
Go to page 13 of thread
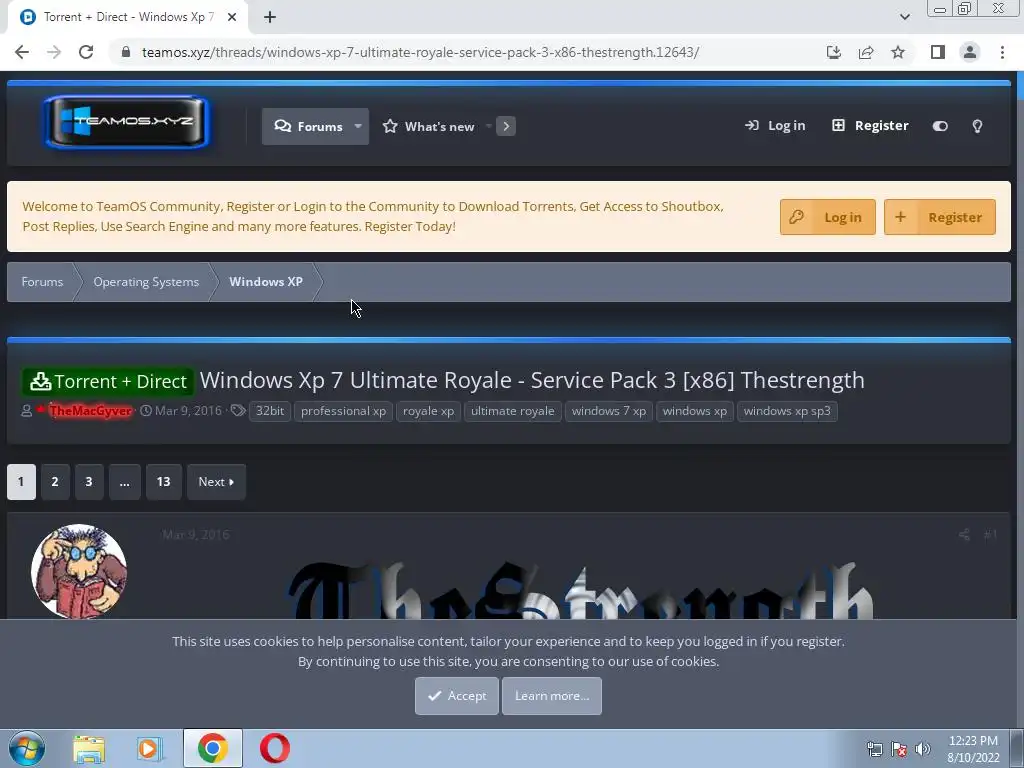[x=163, y=482]
